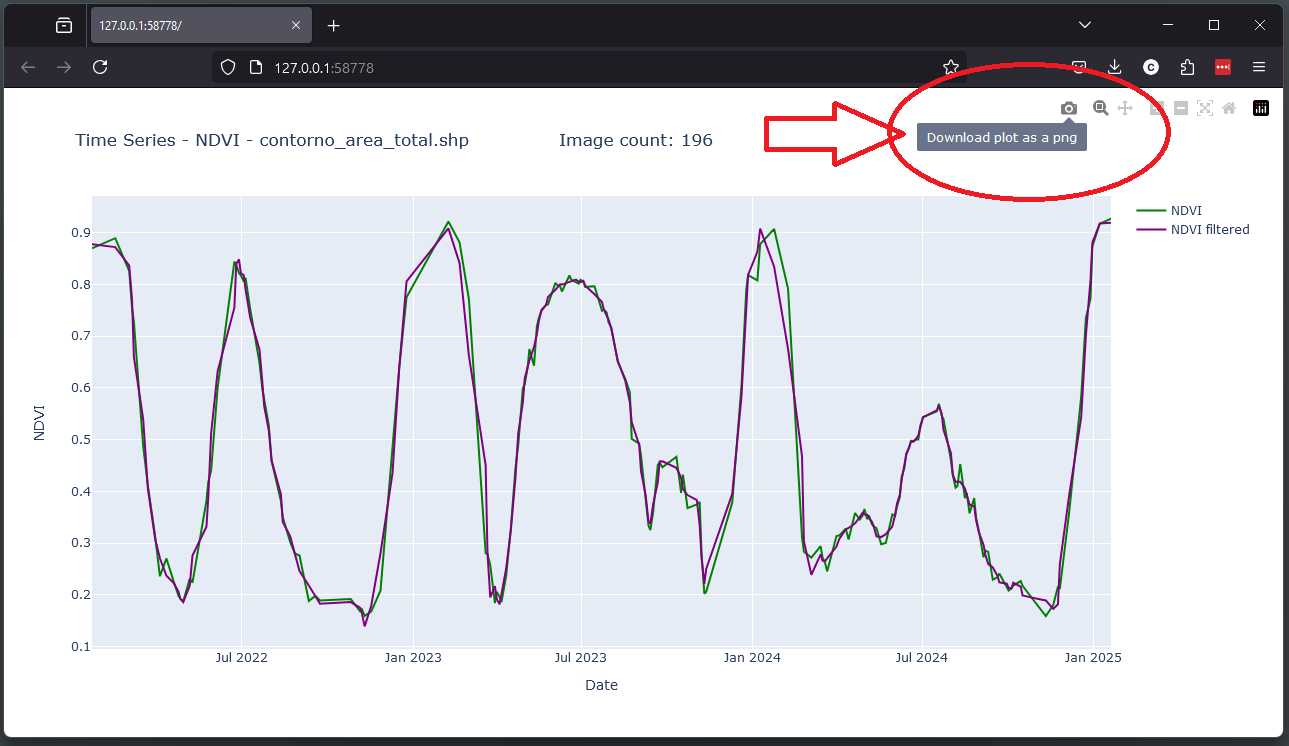The image size is (1289, 746).
Task: Click the camera icon to download plot as PNG
Action: [1069, 108]
